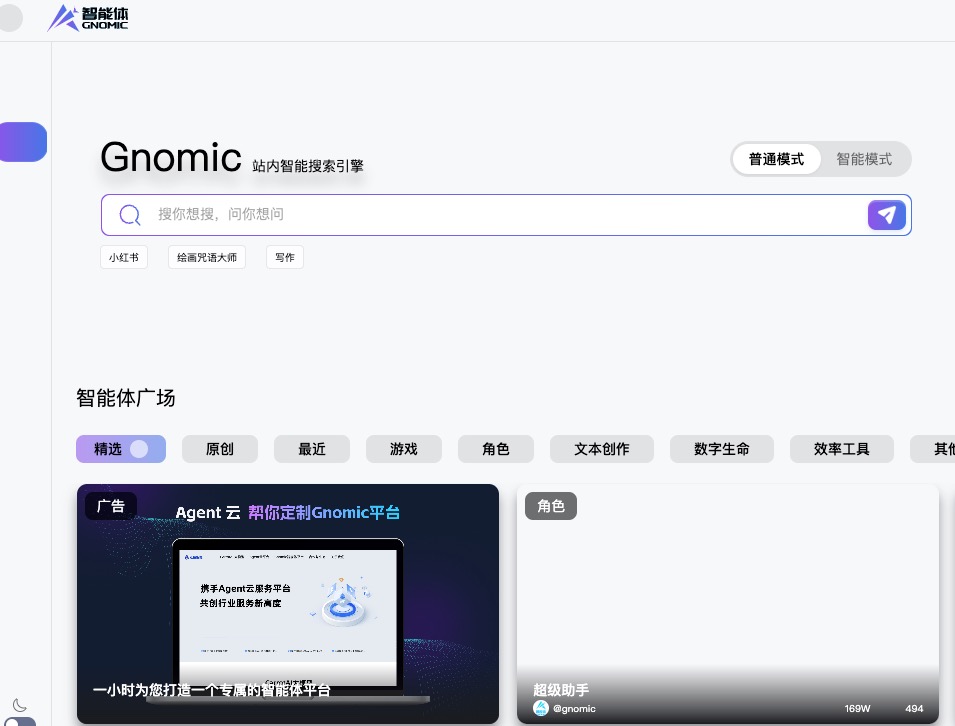Screen dimensions: 955x726
Task: Click the magnifier search icon
Action: point(130,214)
